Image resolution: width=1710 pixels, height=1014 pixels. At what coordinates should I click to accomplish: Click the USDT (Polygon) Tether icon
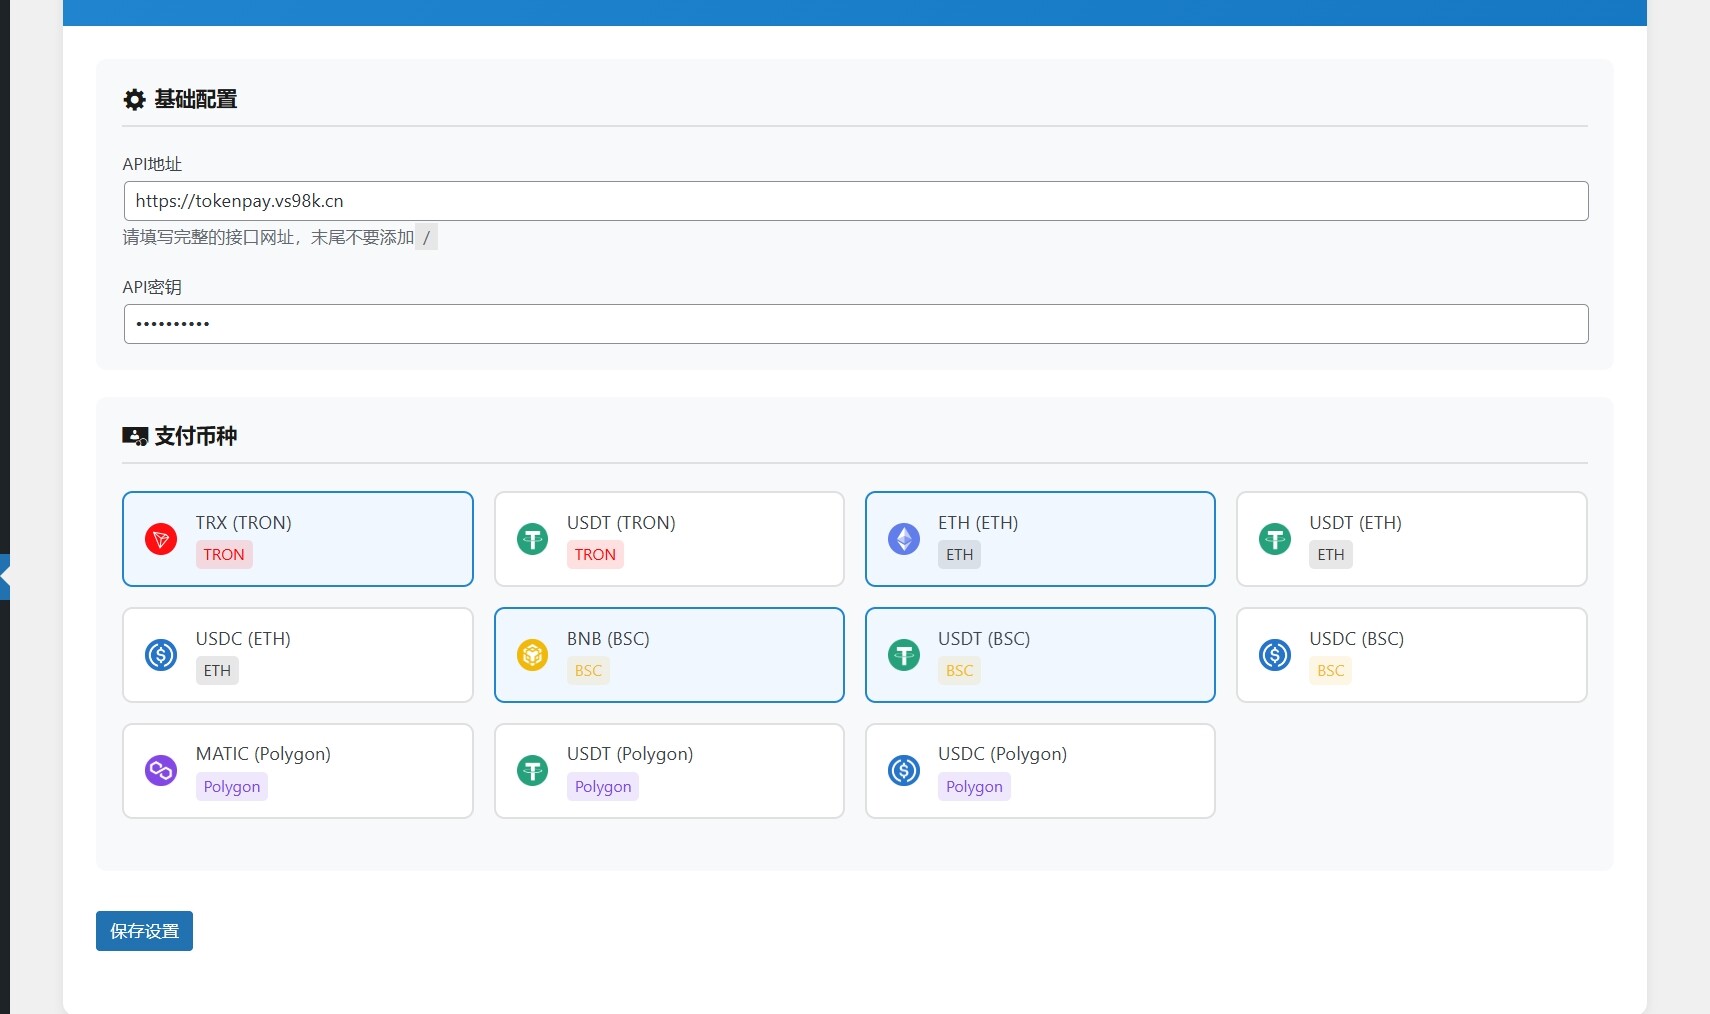click(x=532, y=771)
